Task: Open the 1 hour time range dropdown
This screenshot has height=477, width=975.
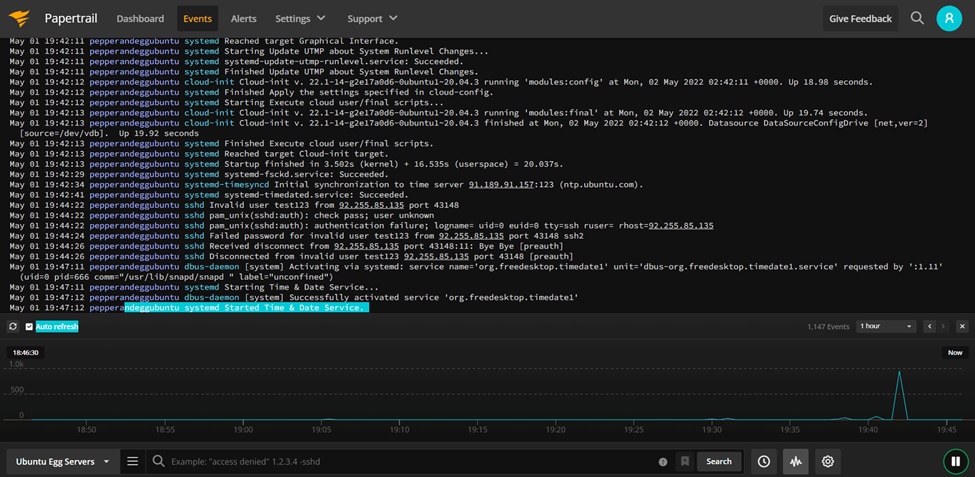Action: pos(886,326)
